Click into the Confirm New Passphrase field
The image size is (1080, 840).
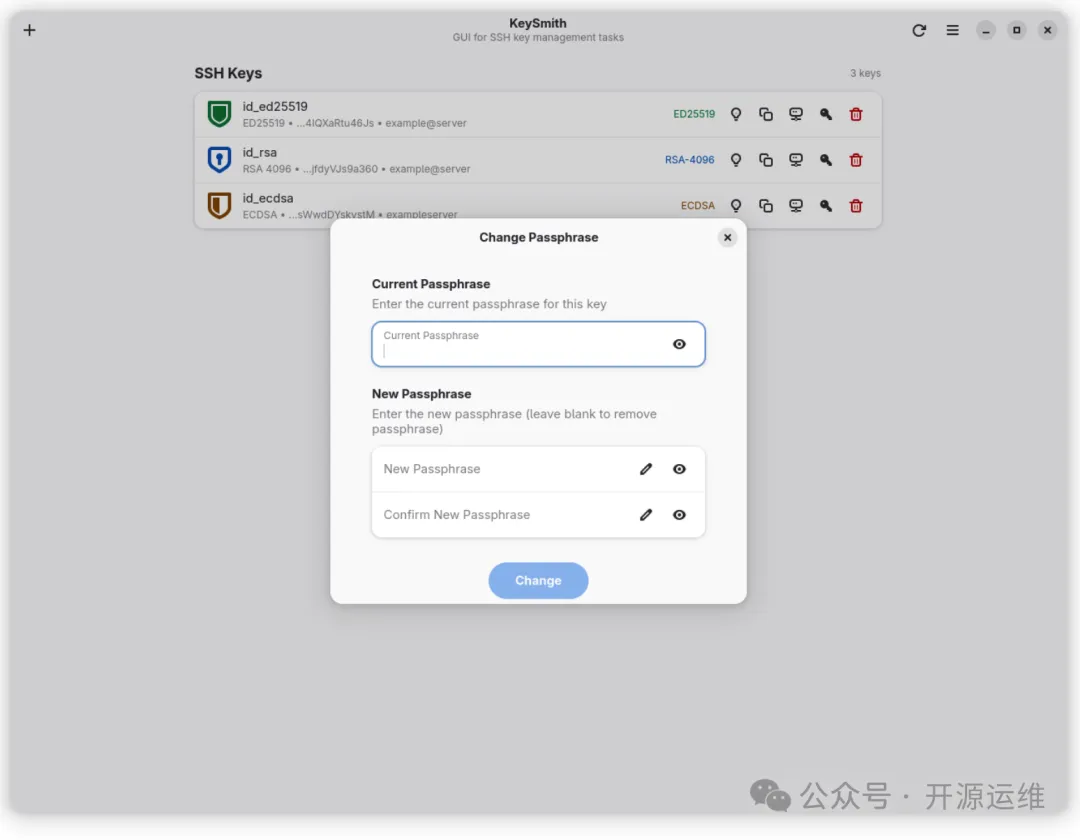[500, 515]
